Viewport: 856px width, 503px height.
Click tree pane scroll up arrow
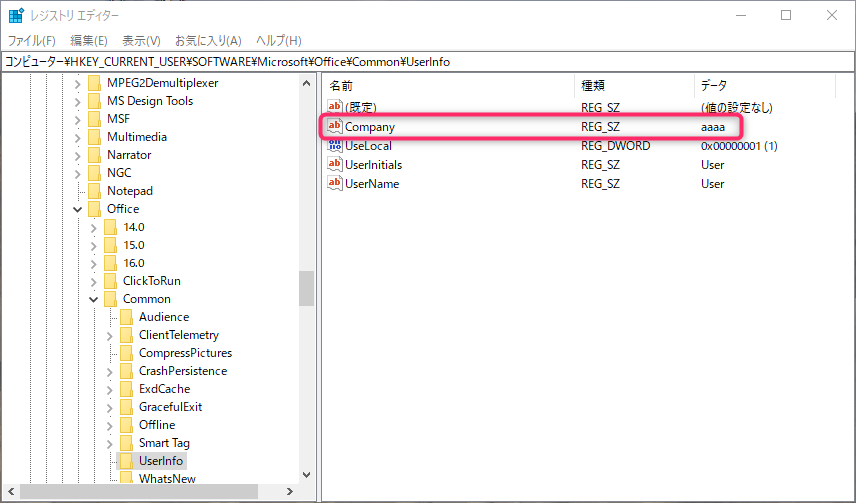(x=306, y=84)
